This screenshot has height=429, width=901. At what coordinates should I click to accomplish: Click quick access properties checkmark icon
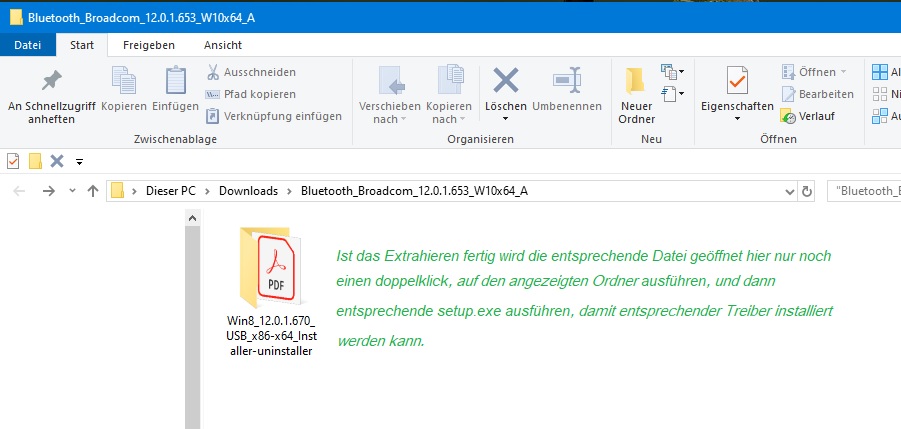(13, 161)
